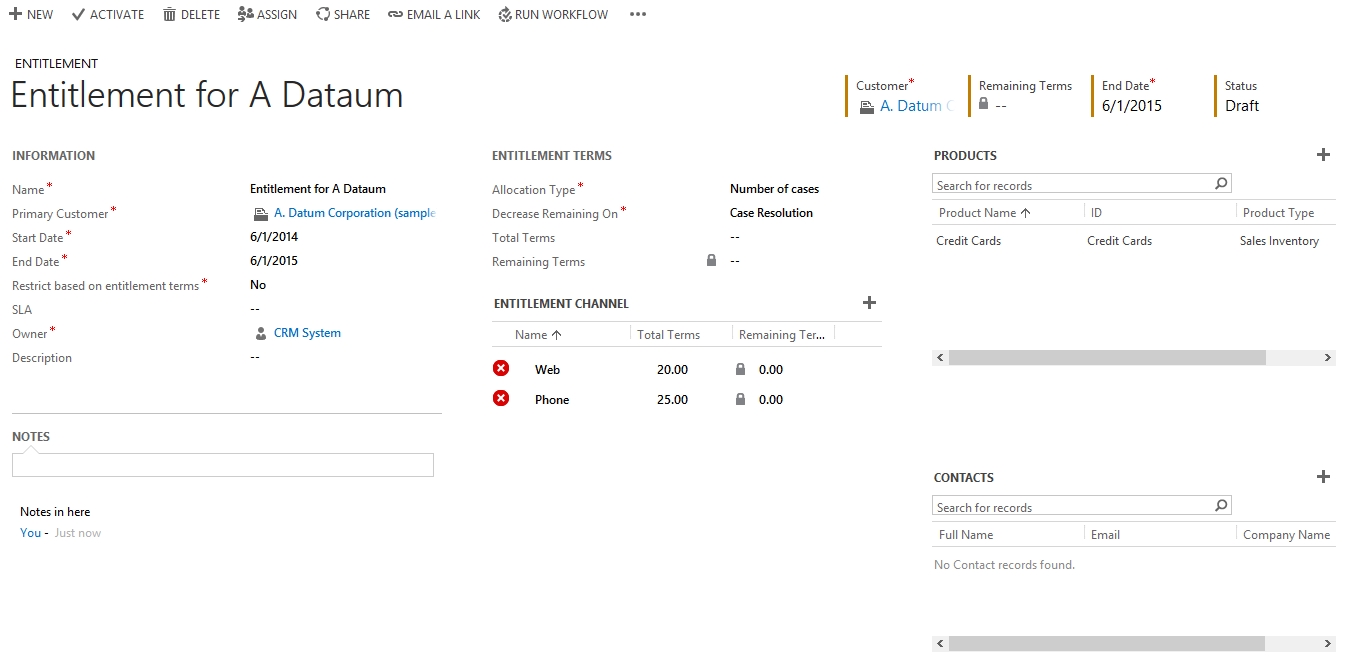Remove the Phone entitlement channel
1346x668 pixels.
pos(501,399)
